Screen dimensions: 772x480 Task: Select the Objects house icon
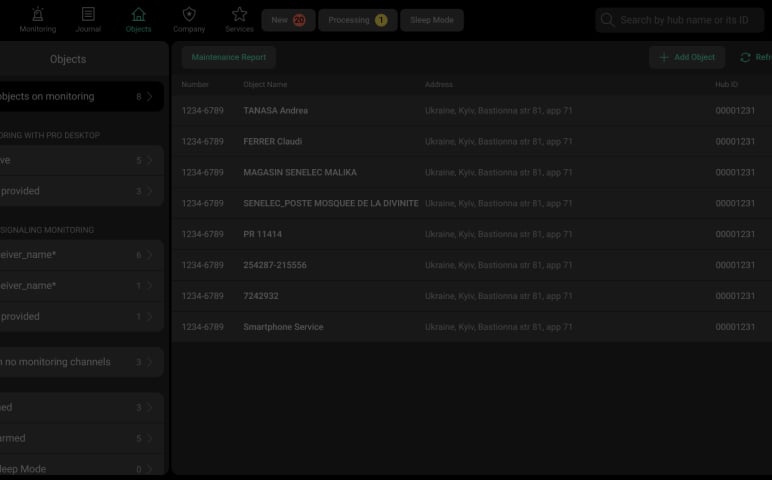[138, 14]
